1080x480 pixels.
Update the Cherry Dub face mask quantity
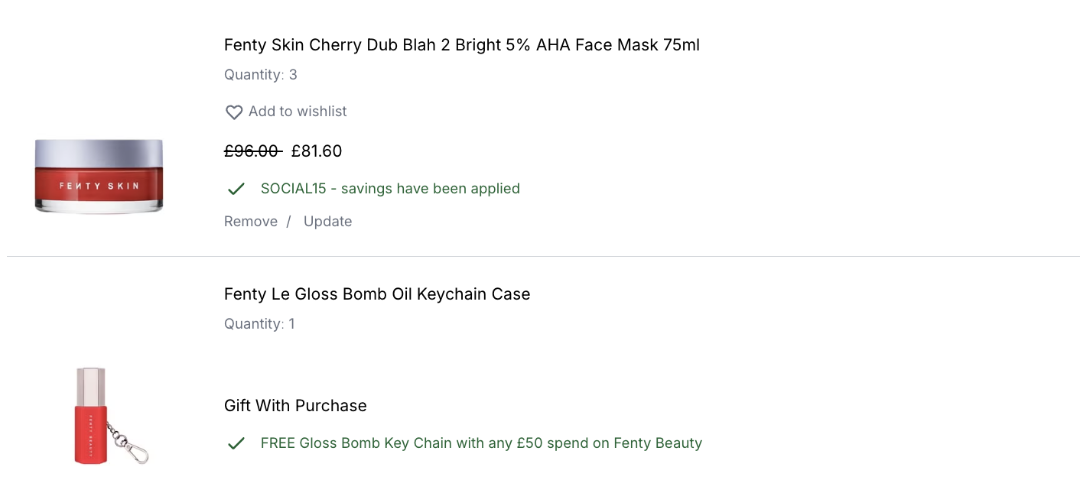point(328,221)
